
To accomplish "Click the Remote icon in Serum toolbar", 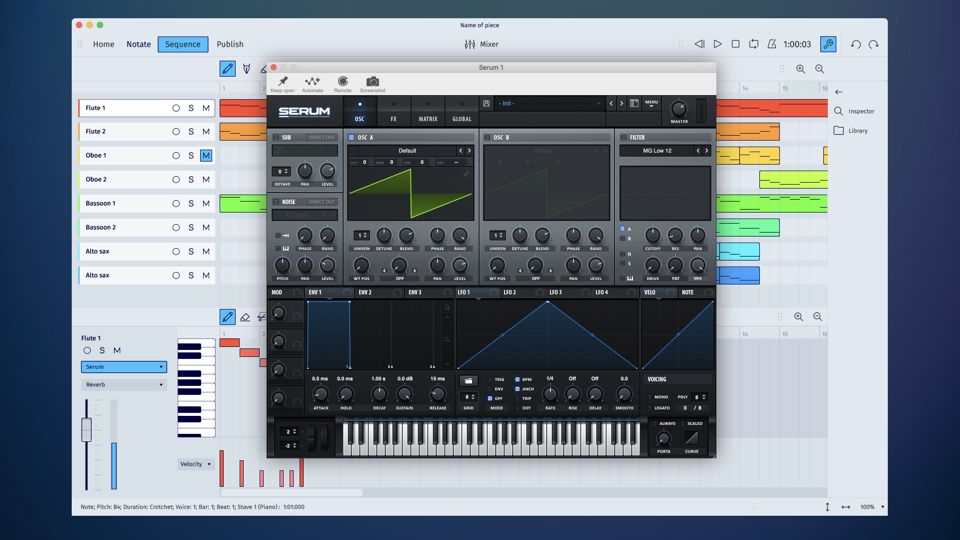I will [x=343, y=81].
